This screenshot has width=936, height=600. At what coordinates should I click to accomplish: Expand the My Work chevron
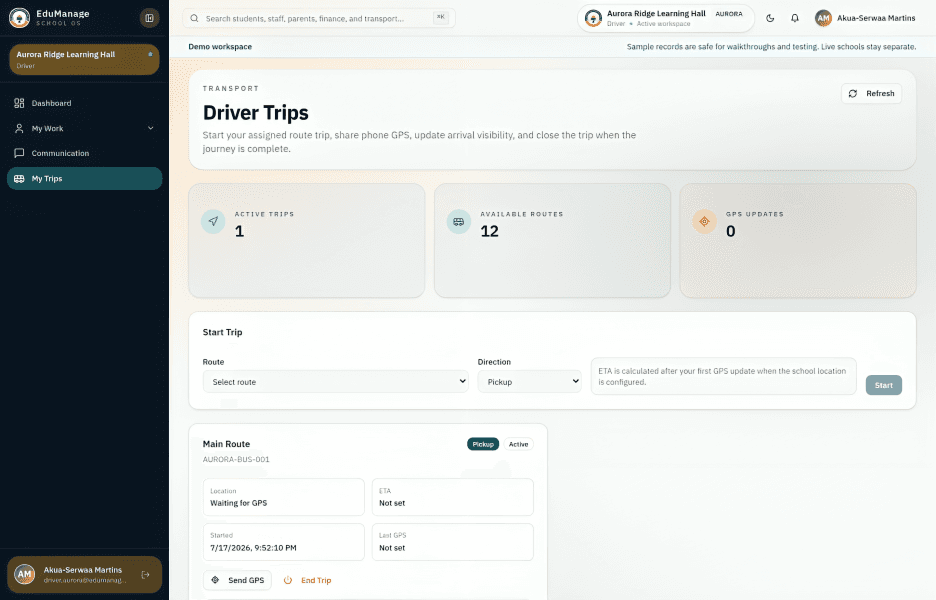pos(150,128)
